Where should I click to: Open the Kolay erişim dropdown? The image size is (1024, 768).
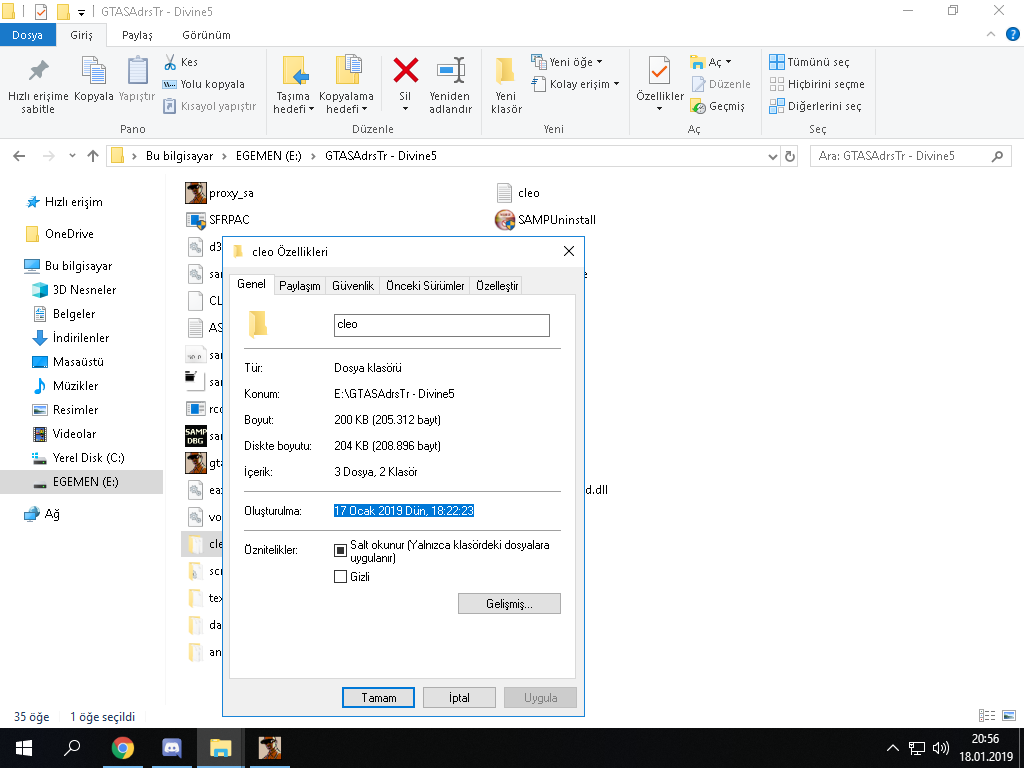tap(584, 84)
